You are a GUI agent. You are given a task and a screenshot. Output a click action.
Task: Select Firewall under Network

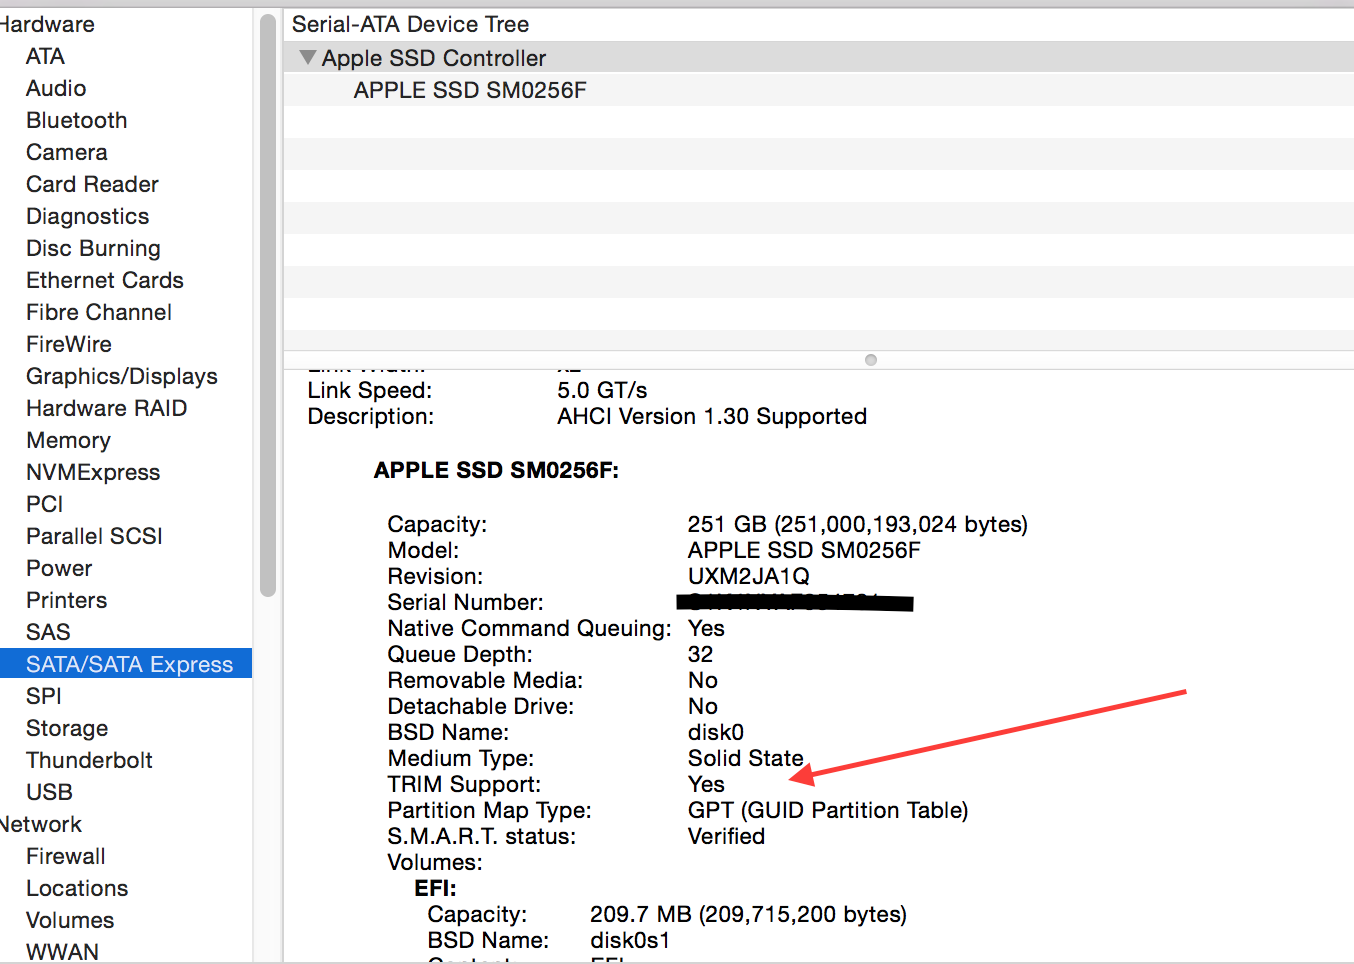(65, 856)
